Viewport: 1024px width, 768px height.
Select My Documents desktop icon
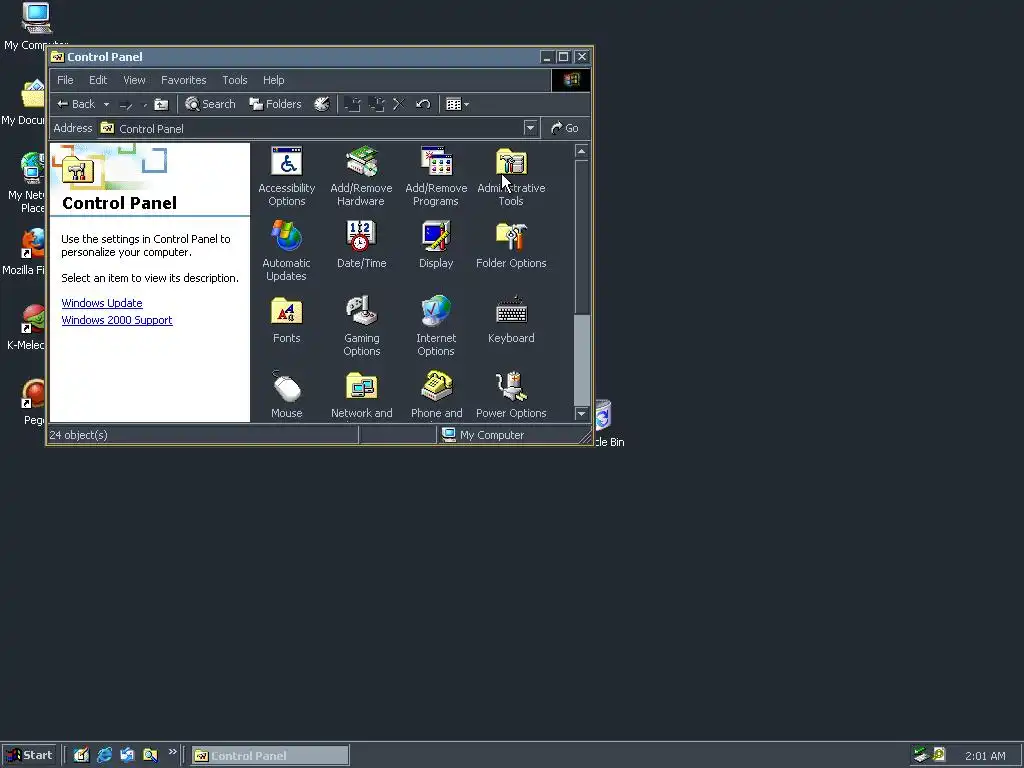pyautogui.click(x=24, y=102)
